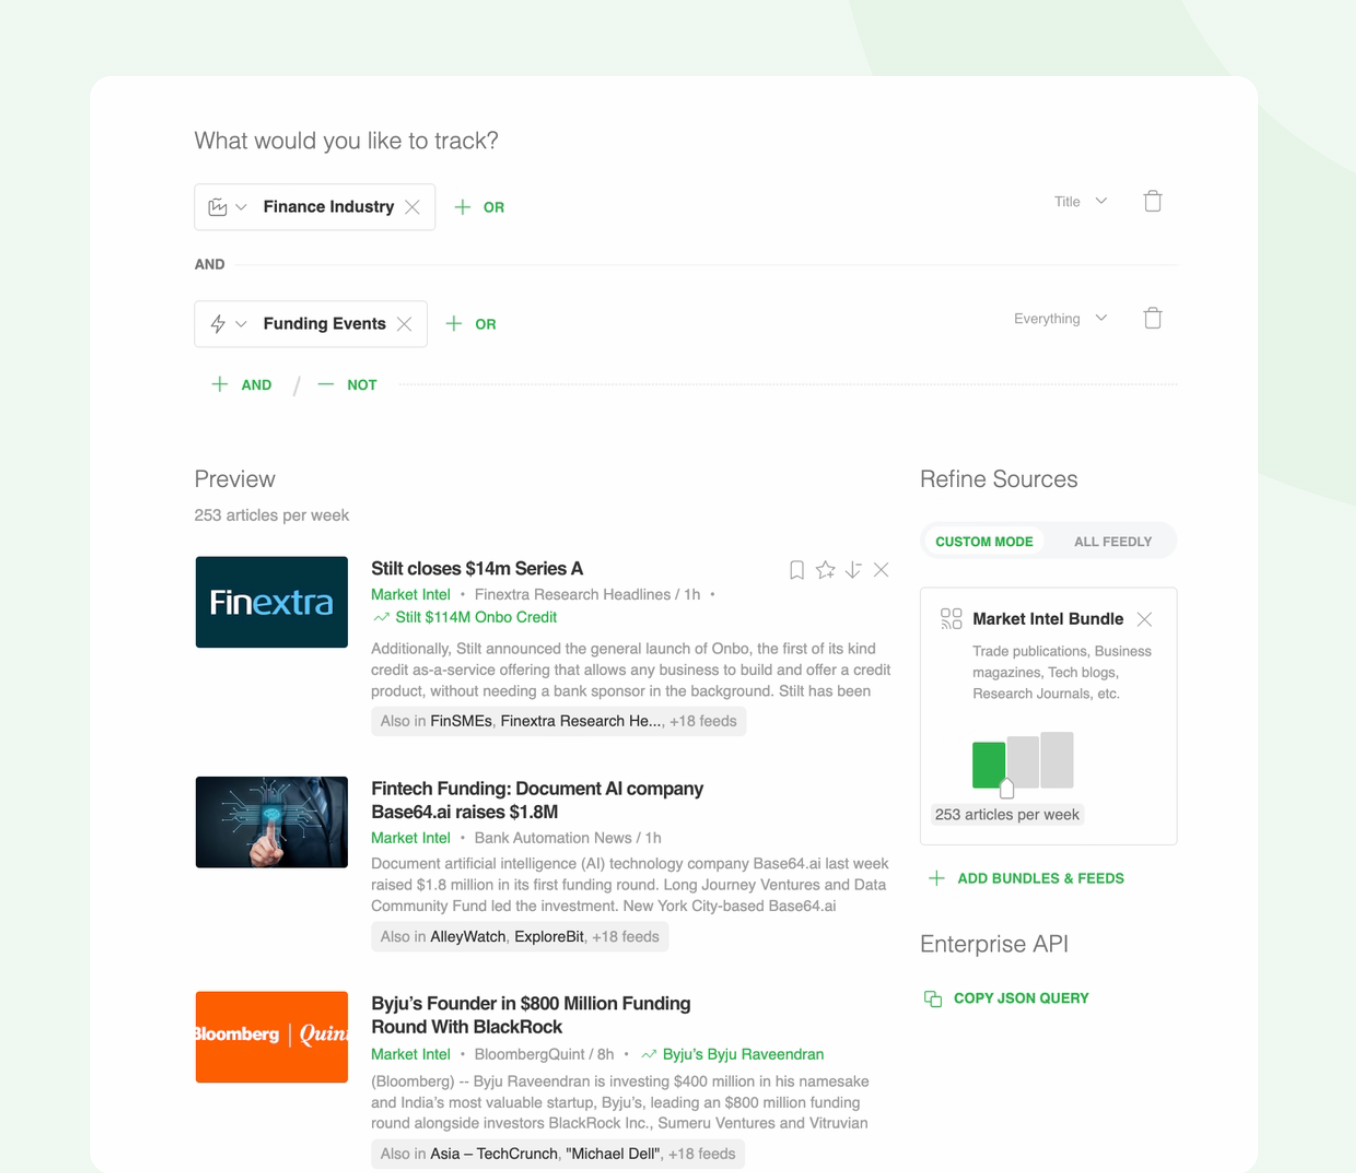The height and width of the screenshot is (1173, 1356).
Task: Open the Everything scope dropdown
Action: click(1060, 318)
